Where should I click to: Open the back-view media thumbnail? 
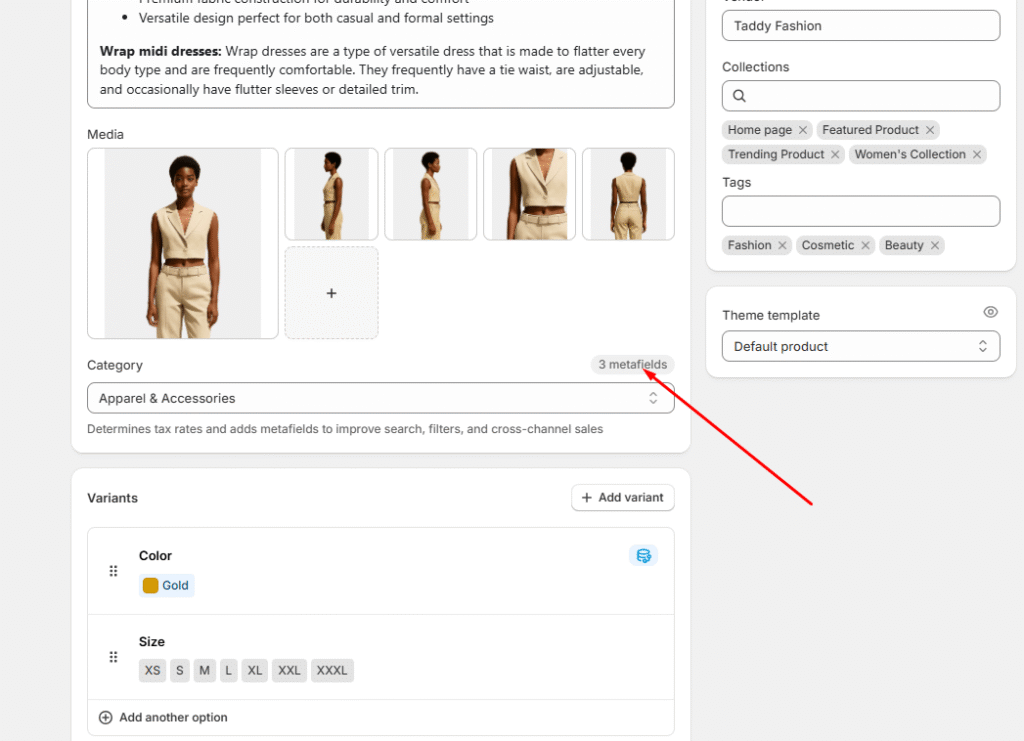[628, 194]
